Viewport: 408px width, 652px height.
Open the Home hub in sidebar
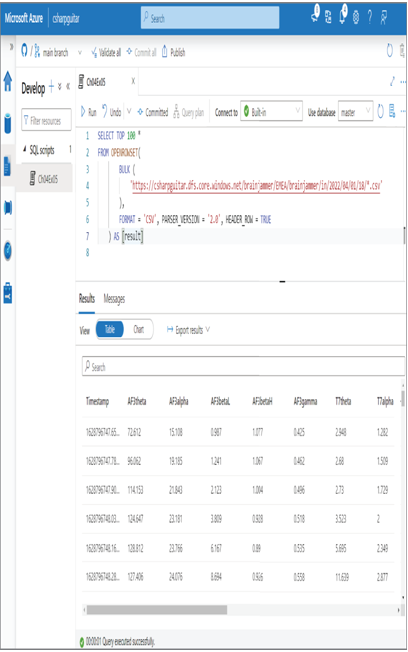(7, 81)
